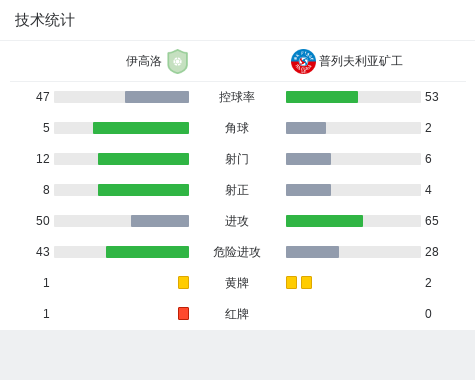The width and height of the screenshot is (475, 380).
Task: Select the 技术统计 section heading
Action: [x=44, y=20]
